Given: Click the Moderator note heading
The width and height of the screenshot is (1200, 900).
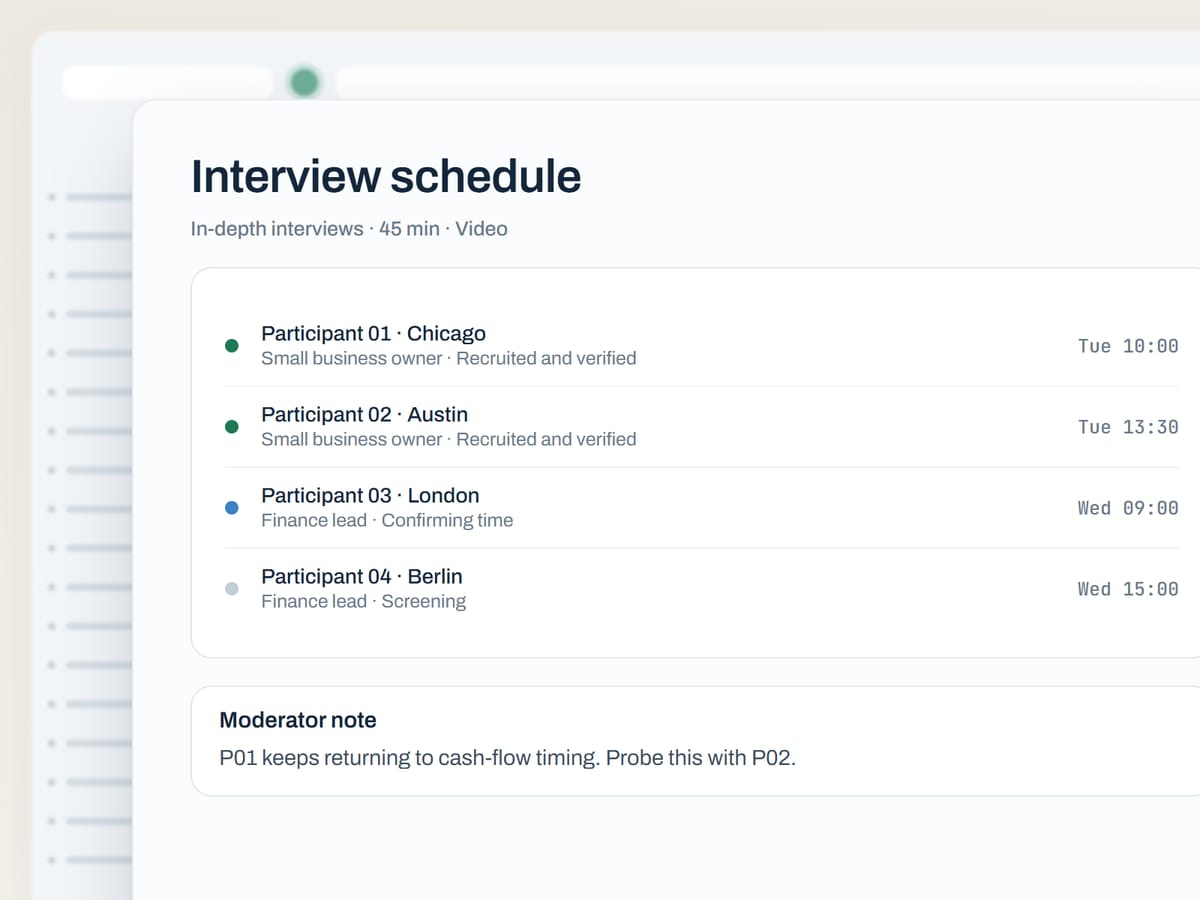Looking at the screenshot, I should point(298,720).
